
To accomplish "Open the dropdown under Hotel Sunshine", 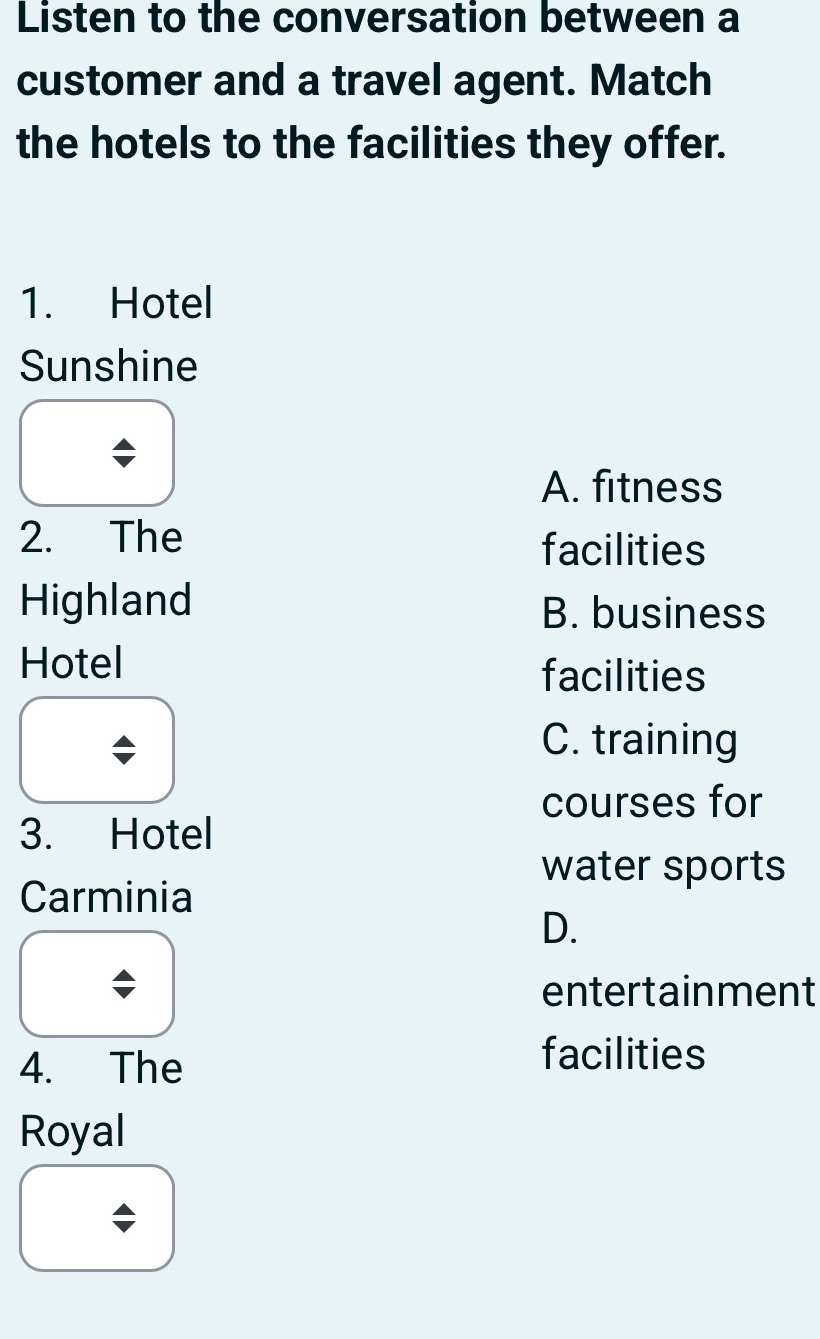I will pyautogui.click(x=97, y=453).
